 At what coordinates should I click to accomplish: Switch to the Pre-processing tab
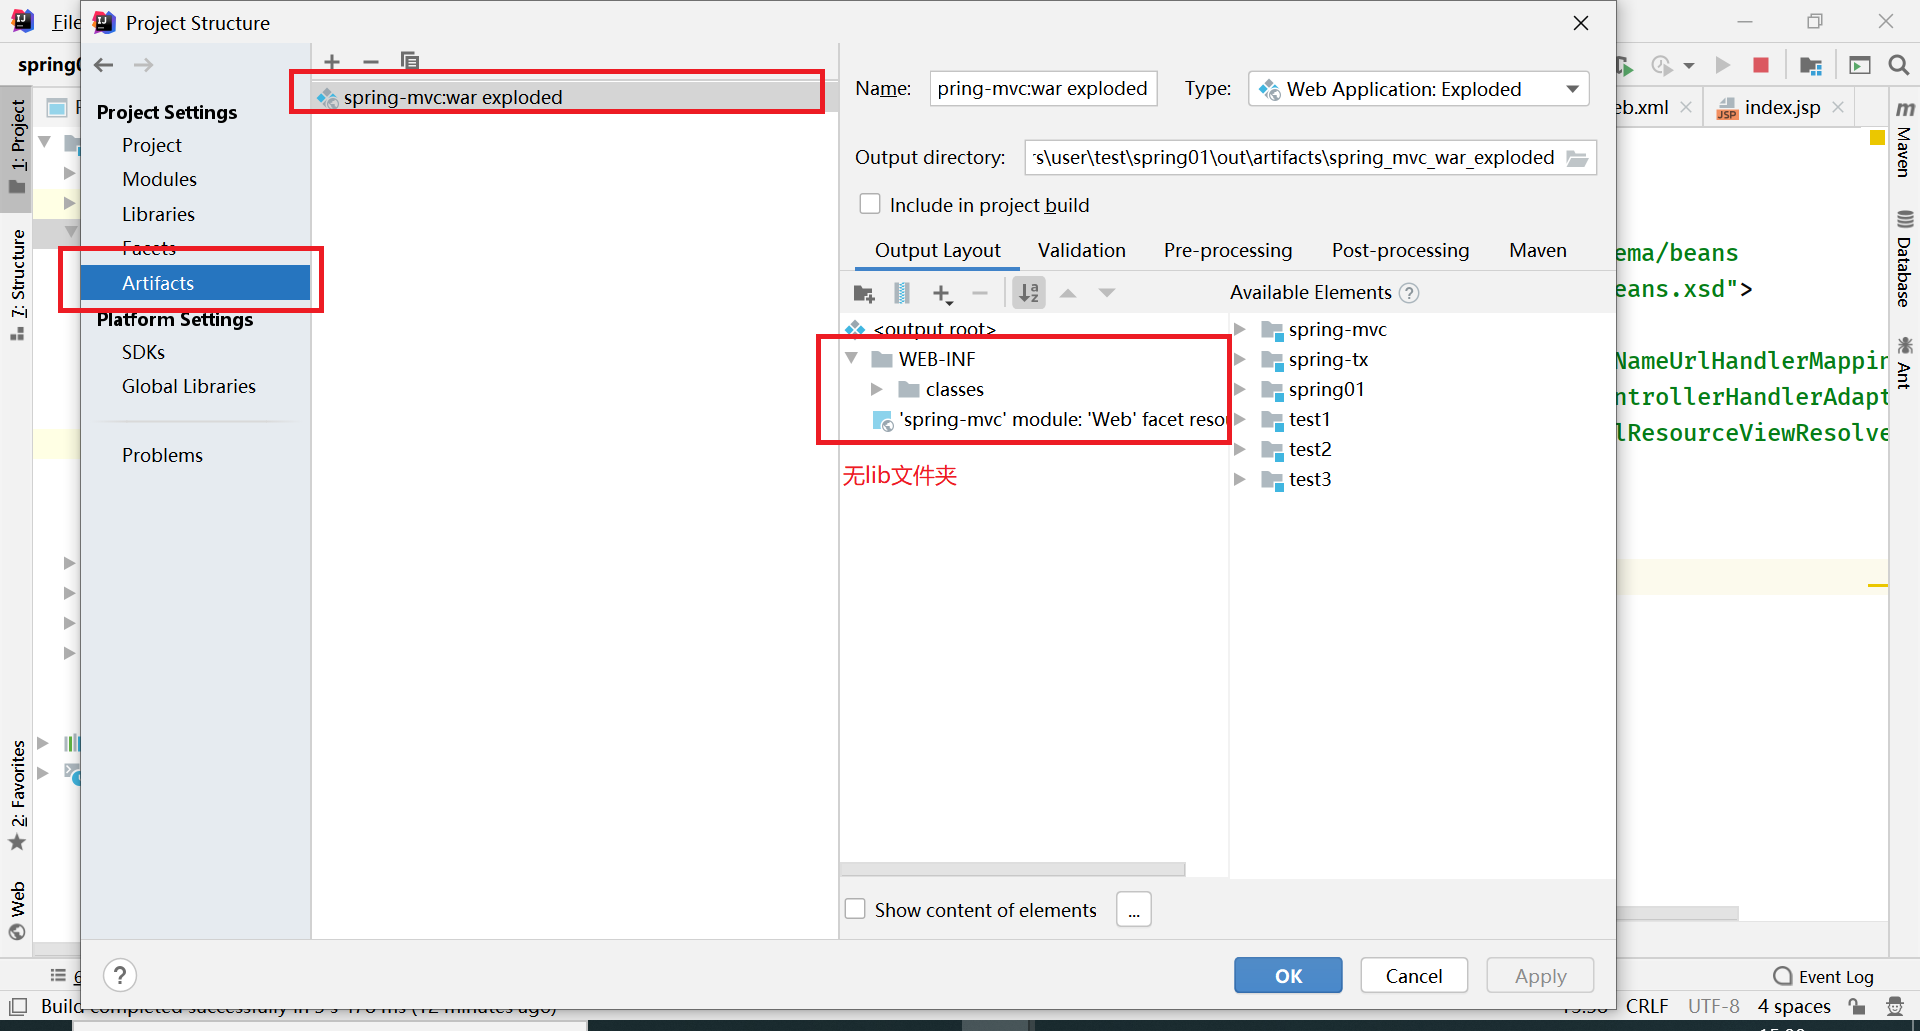click(x=1228, y=250)
